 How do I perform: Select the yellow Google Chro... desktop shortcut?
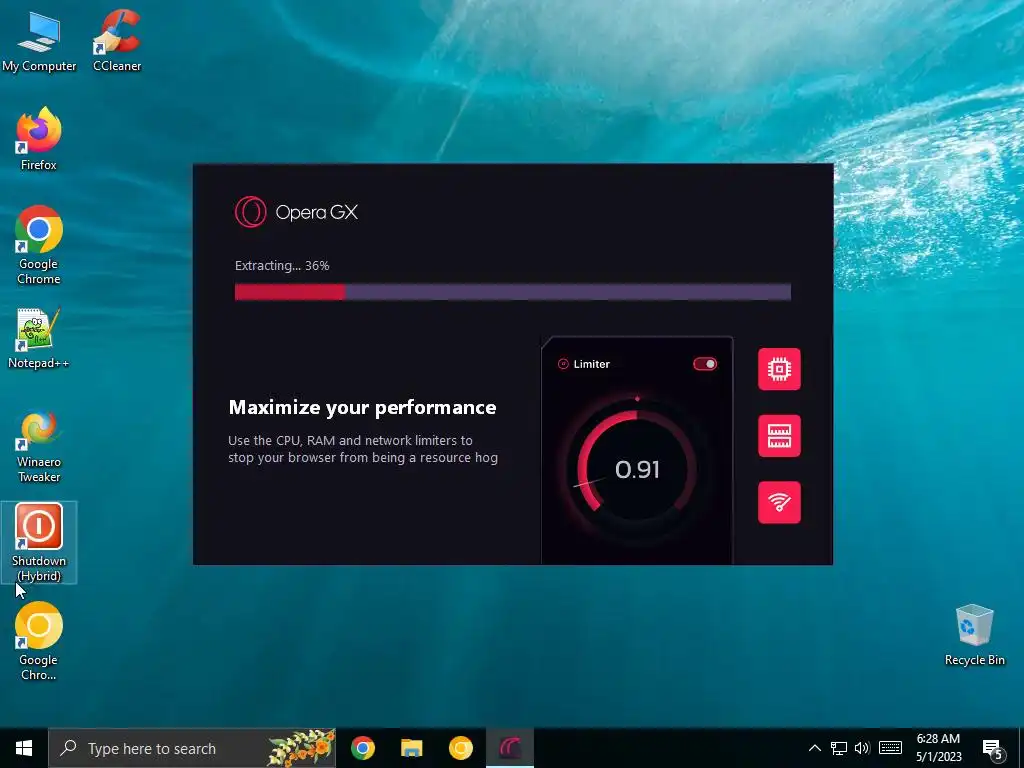pyautogui.click(x=39, y=641)
